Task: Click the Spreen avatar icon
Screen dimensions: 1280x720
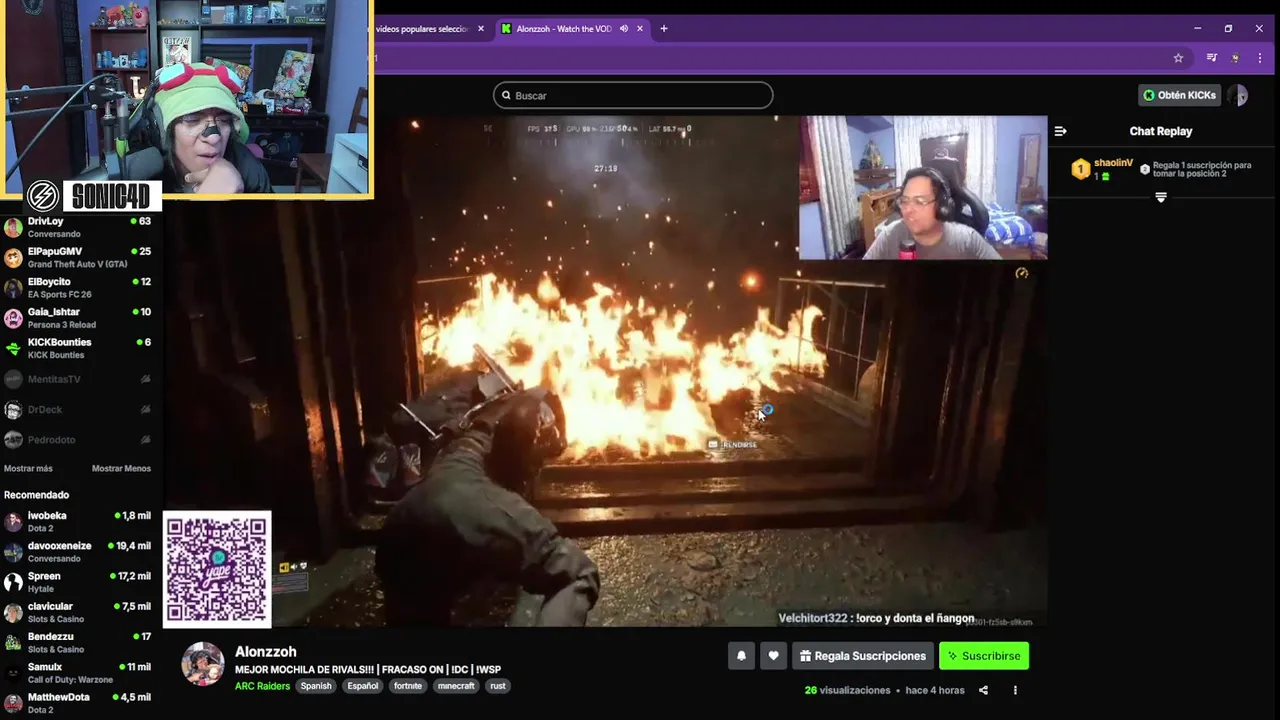Action: click(13, 582)
